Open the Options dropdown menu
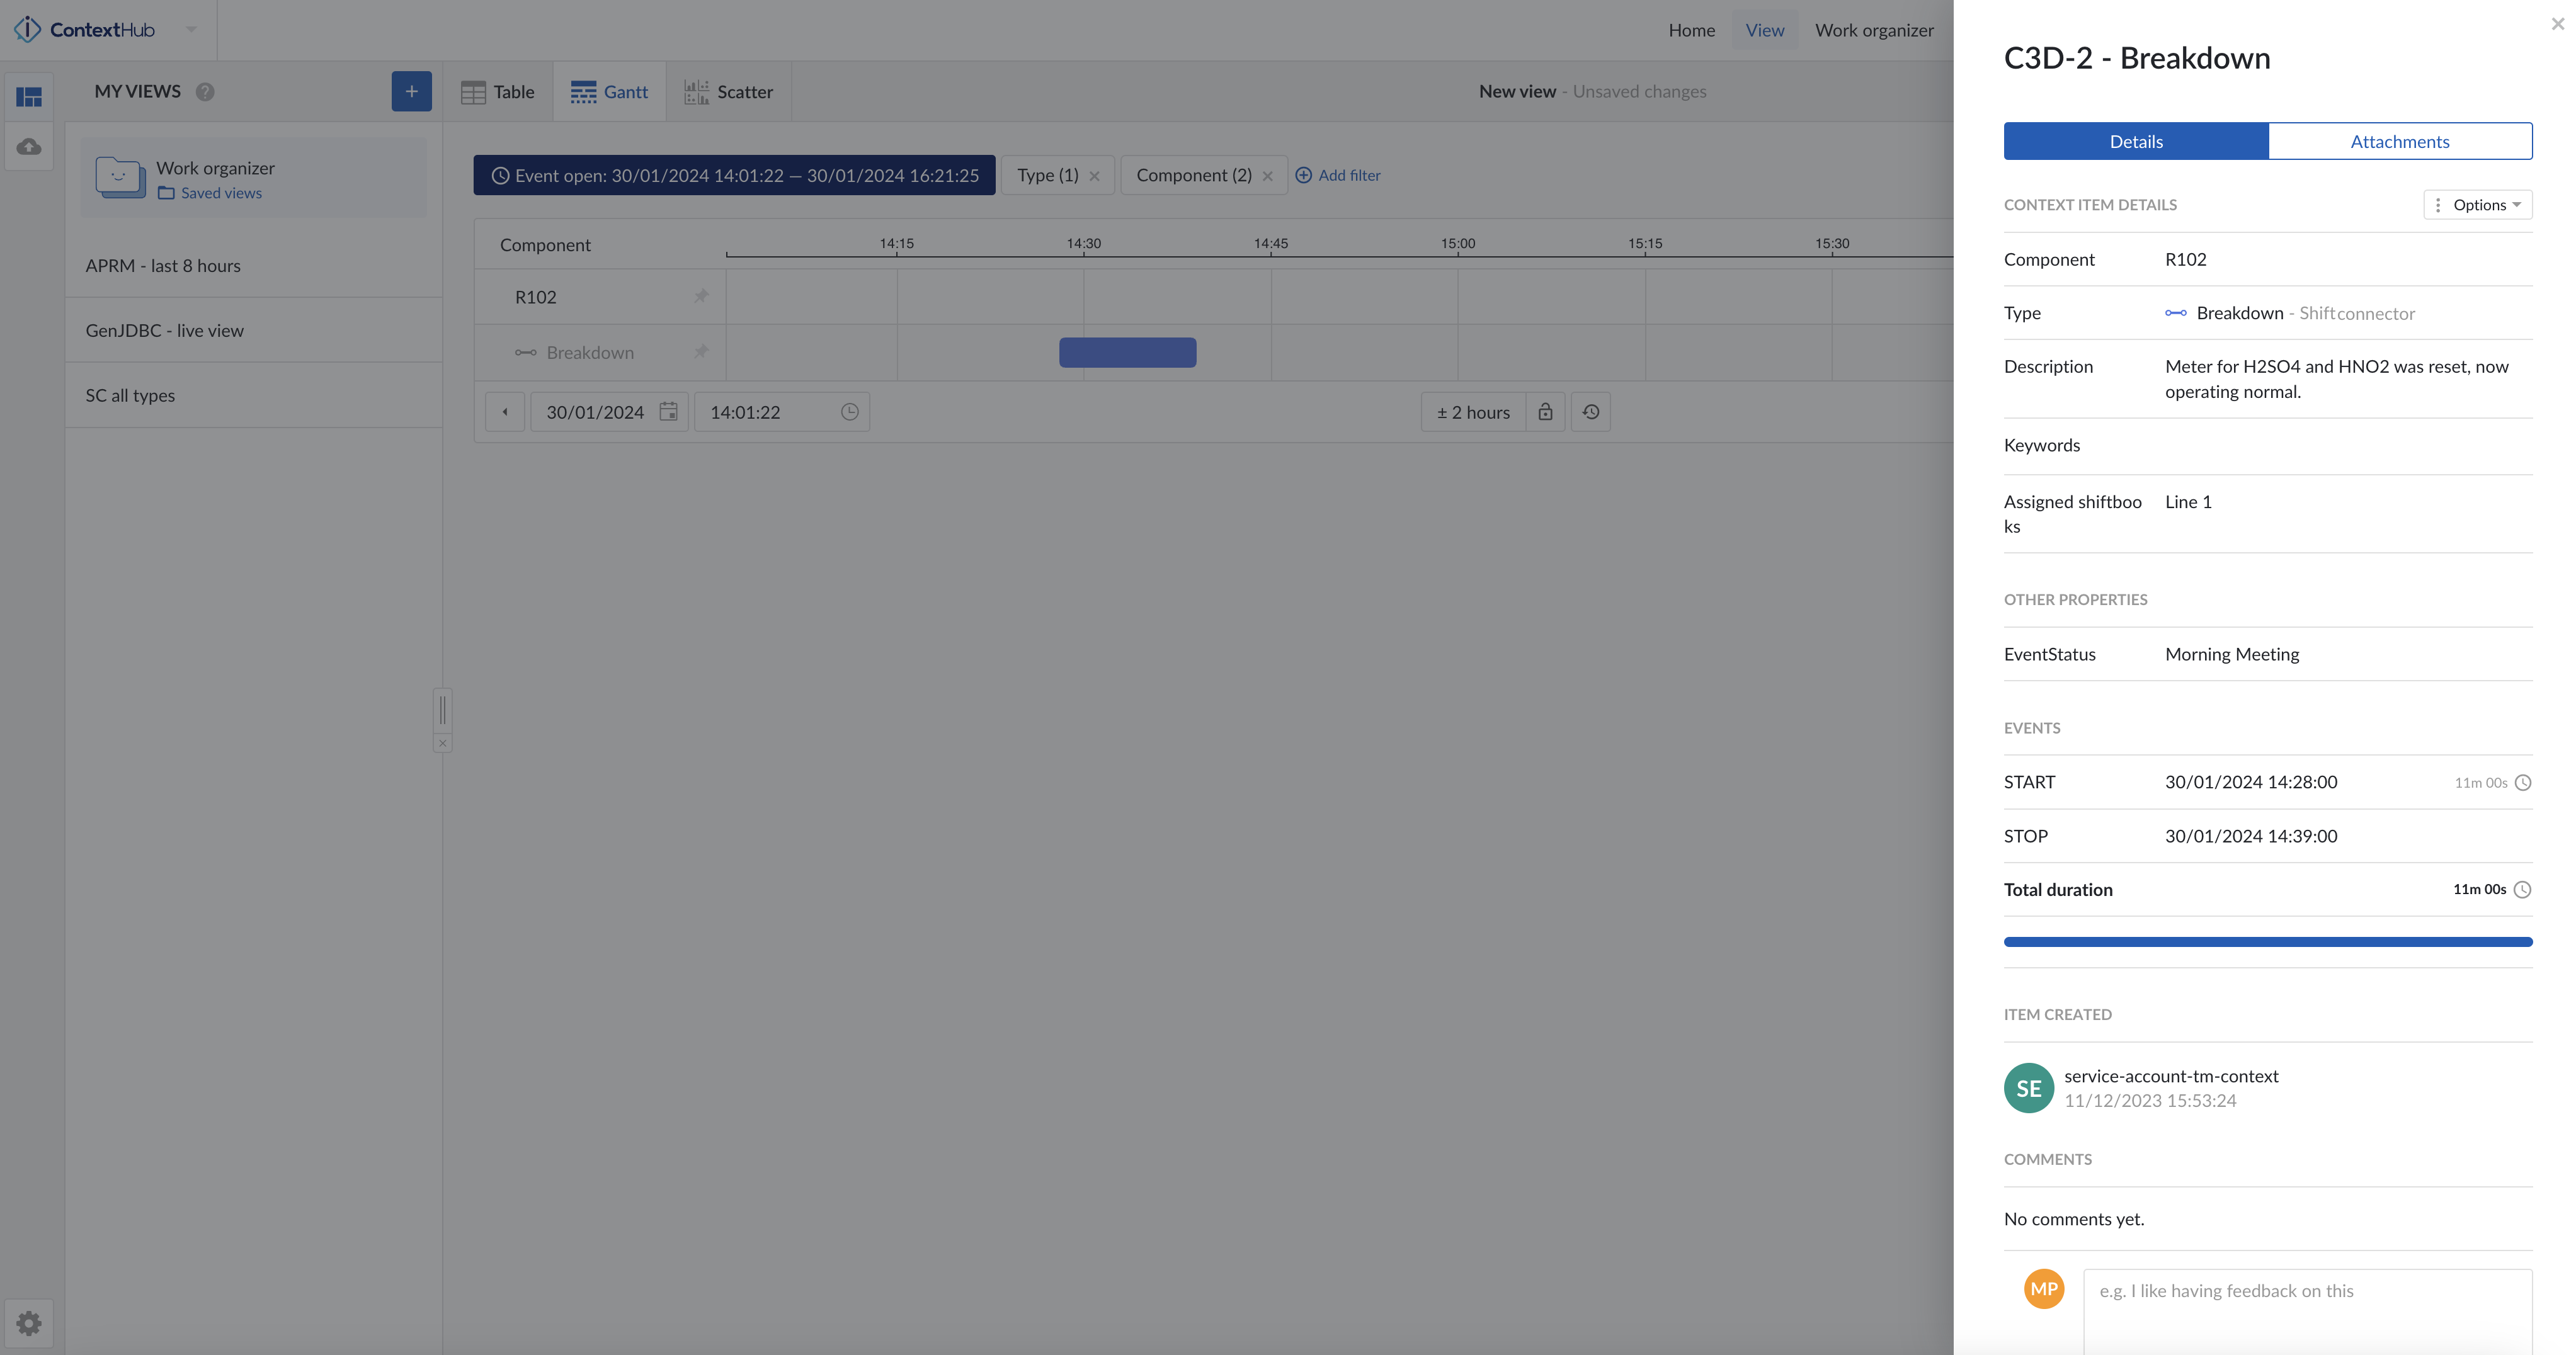This screenshot has width=2576, height=1355. [x=2477, y=205]
